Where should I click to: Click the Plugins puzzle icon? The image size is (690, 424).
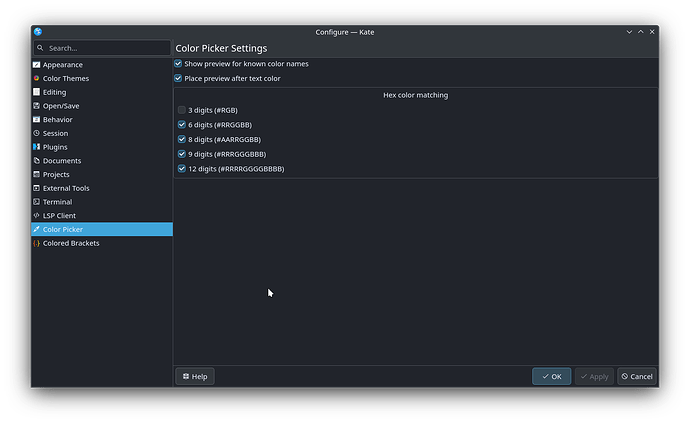pyautogui.click(x=37, y=146)
